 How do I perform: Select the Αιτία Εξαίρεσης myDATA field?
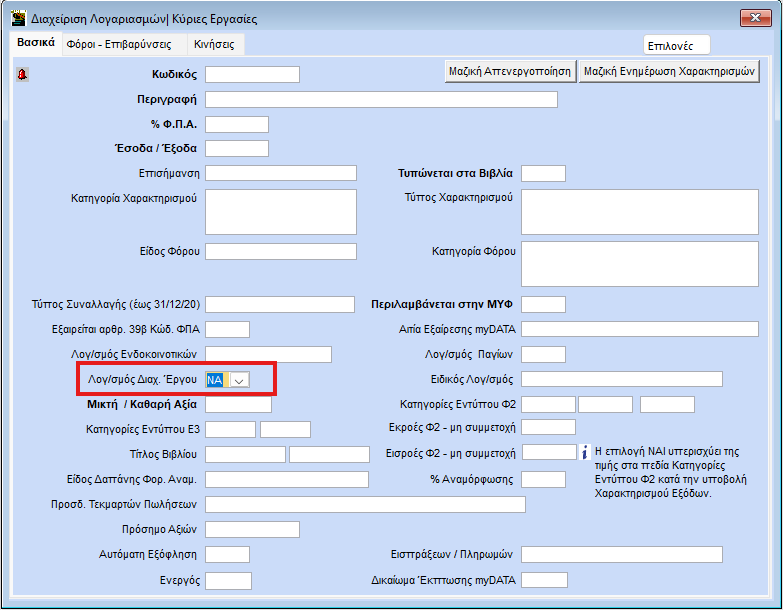[640, 329]
